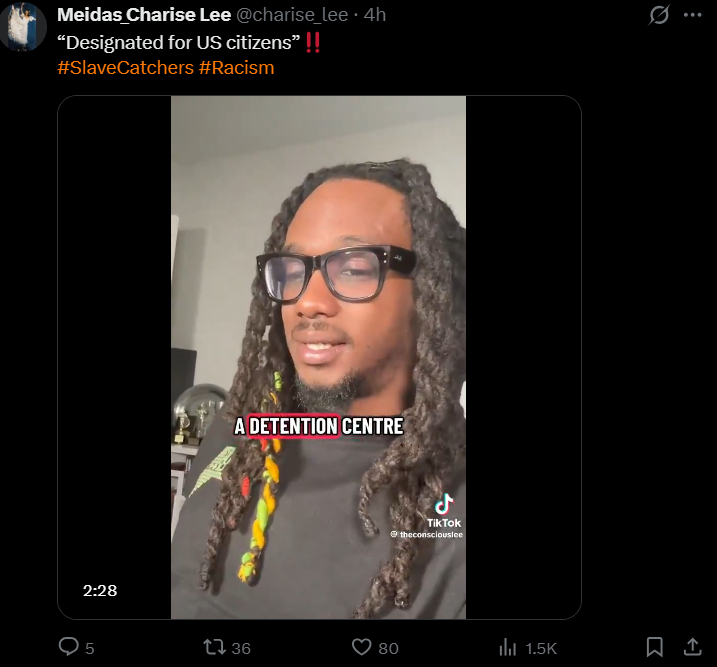Open the #SlaveCatchers hashtag

(x=126, y=68)
